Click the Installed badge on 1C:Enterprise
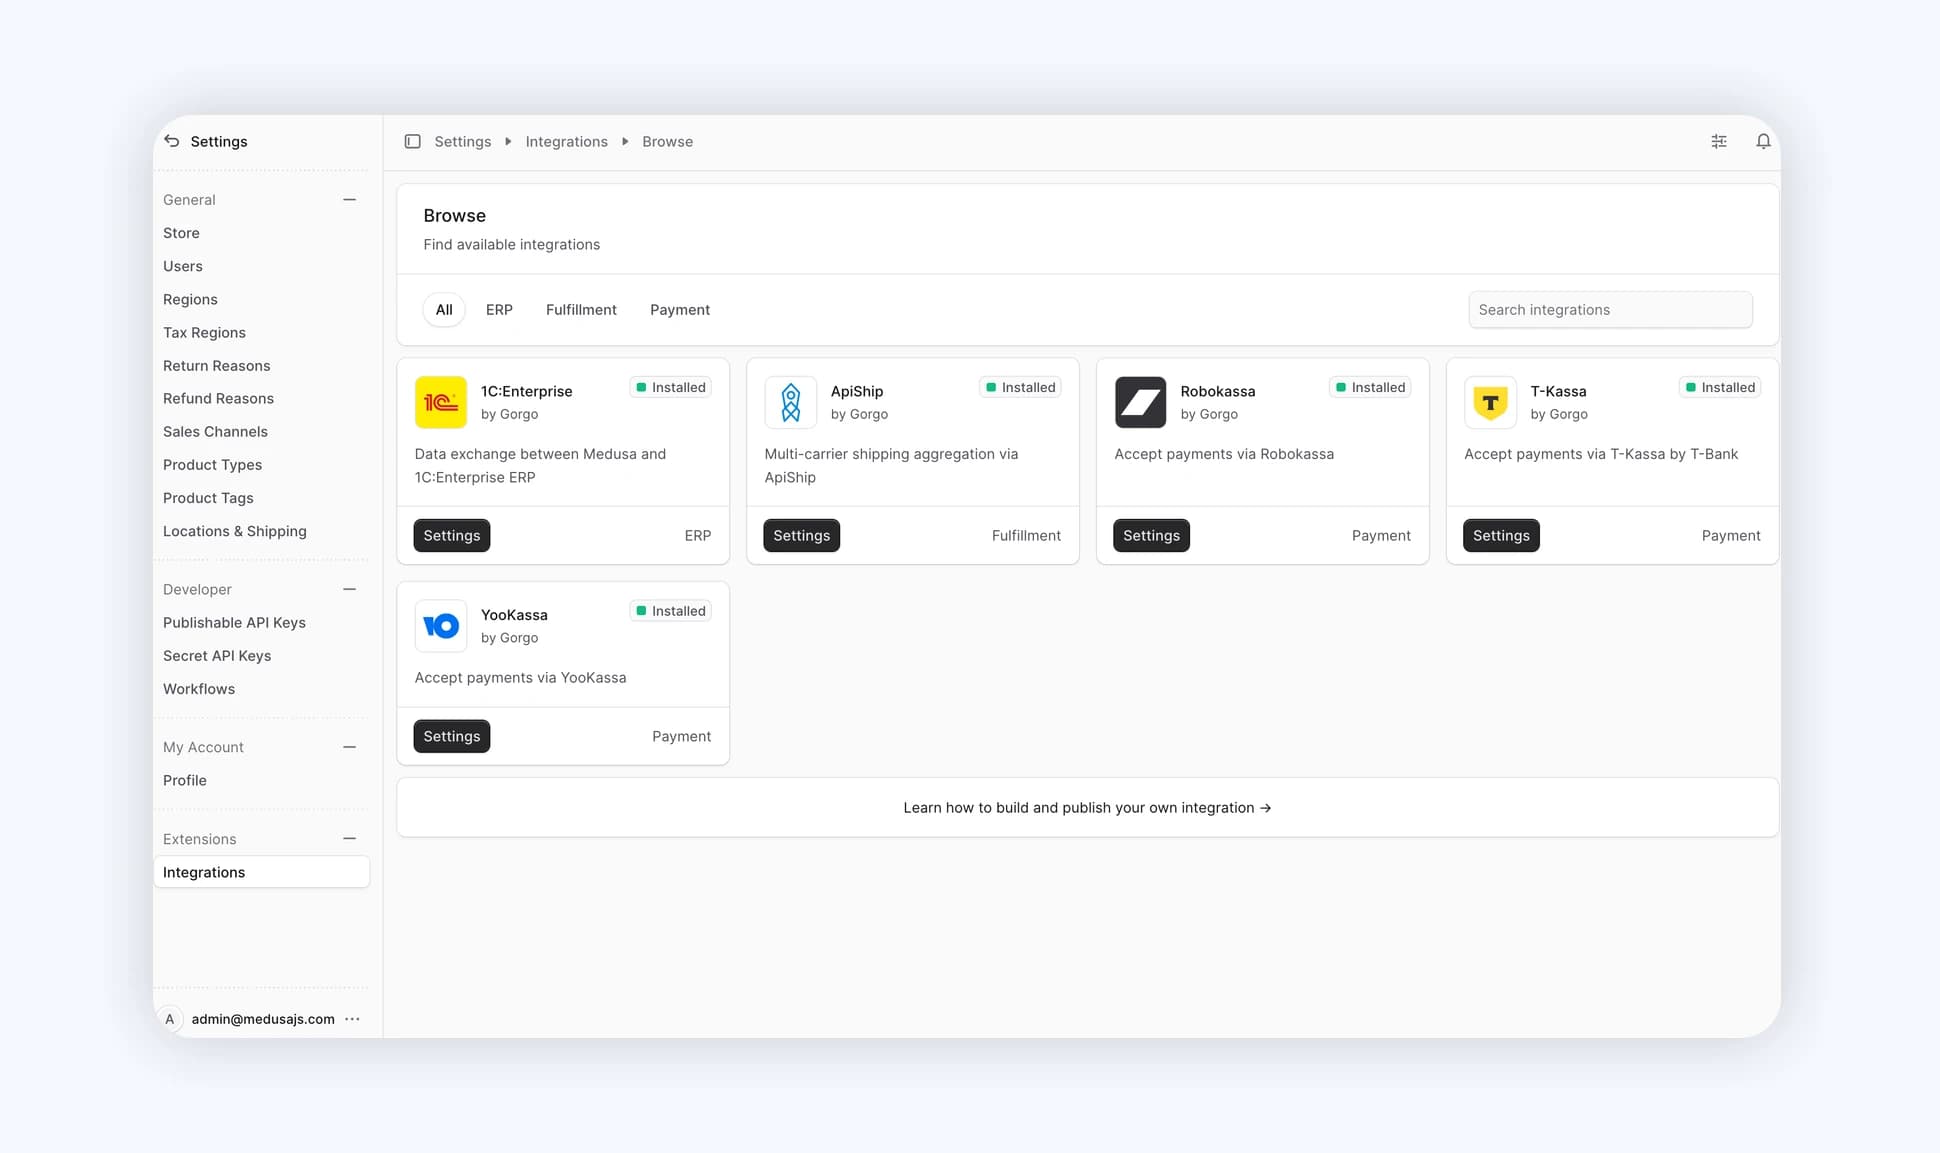This screenshot has height=1153, width=1940. pyautogui.click(x=670, y=388)
